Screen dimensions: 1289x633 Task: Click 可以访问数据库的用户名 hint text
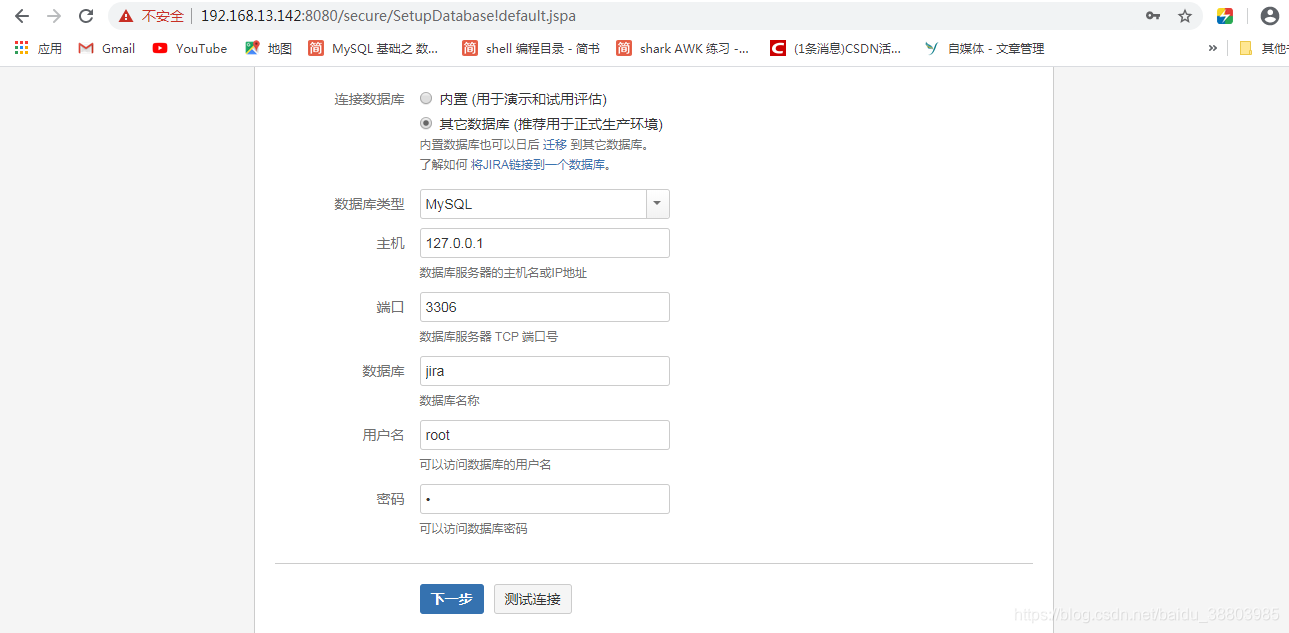click(x=486, y=464)
